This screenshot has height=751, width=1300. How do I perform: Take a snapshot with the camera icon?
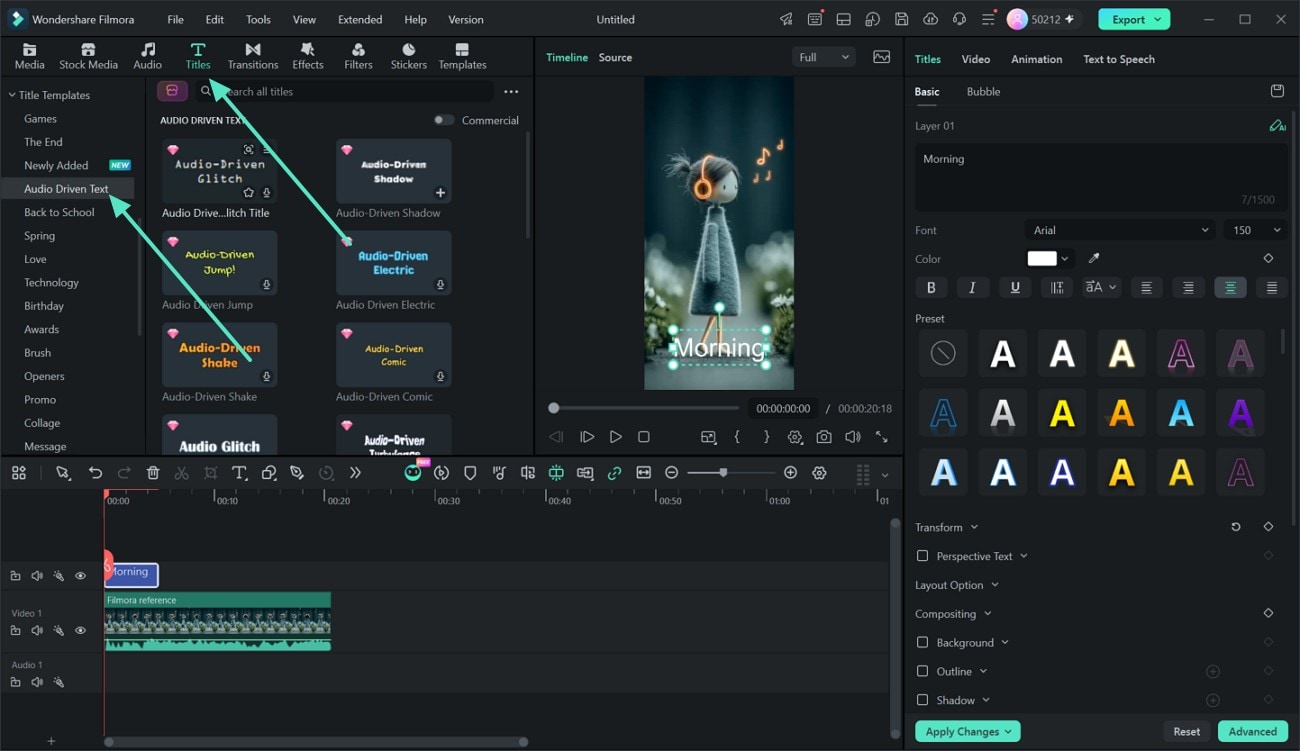pyautogui.click(x=824, y=437)
